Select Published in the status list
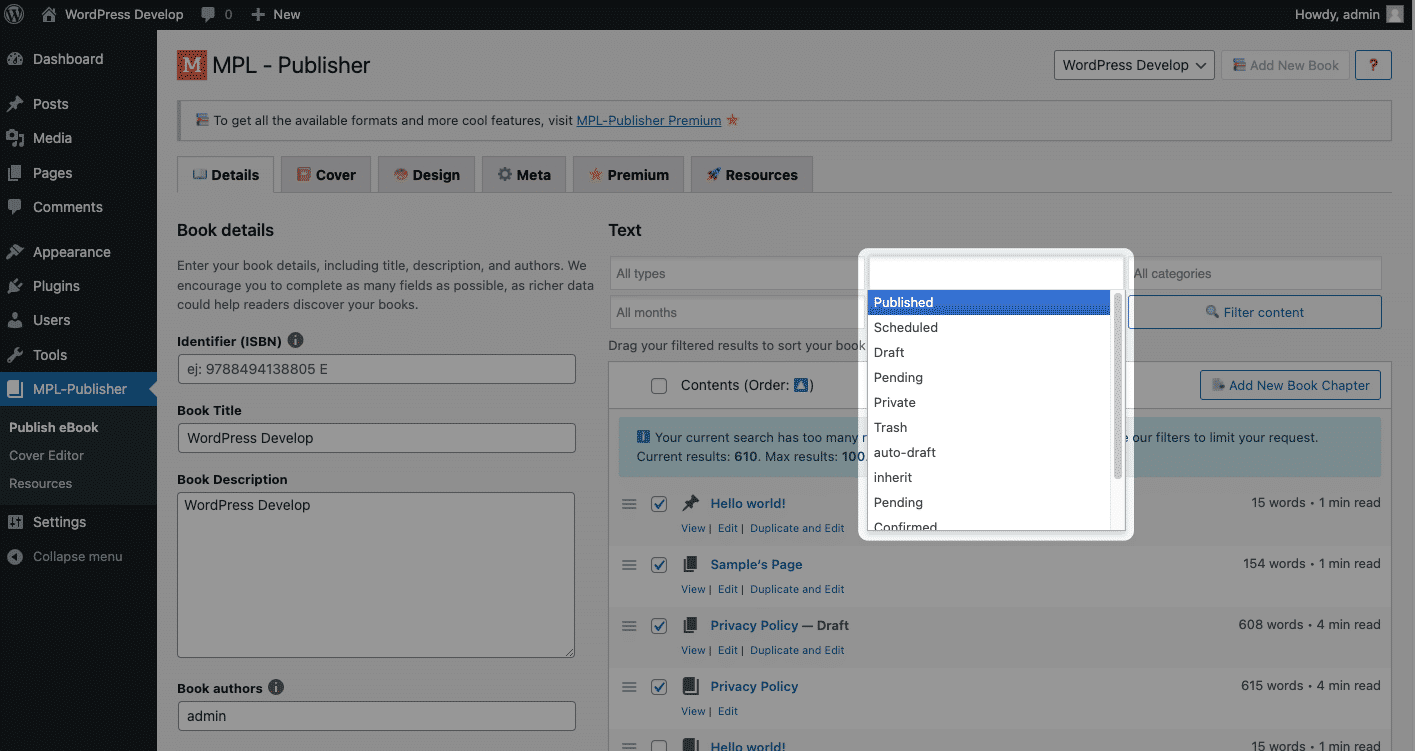This screenshot has width=1415, height=751. click(989, 302)
